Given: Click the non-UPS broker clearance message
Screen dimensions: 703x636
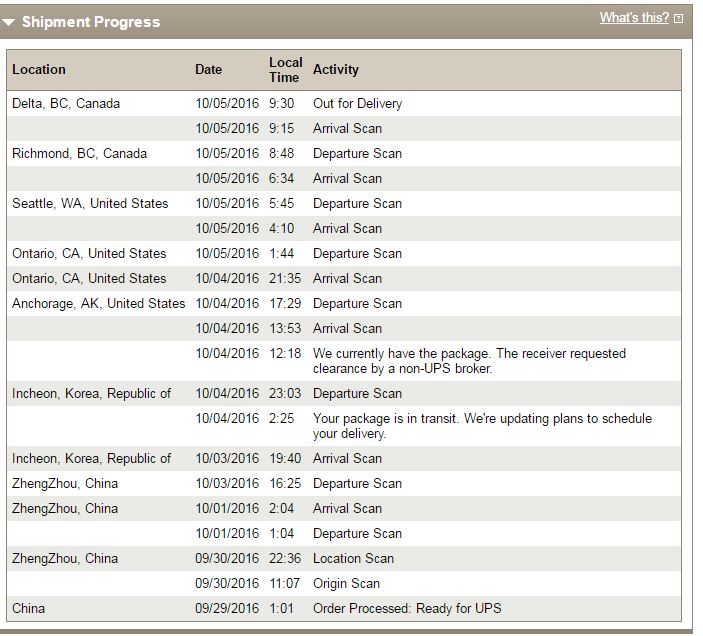Looking at the screenshot, I should pyautogui.click(x=469, y=361).
